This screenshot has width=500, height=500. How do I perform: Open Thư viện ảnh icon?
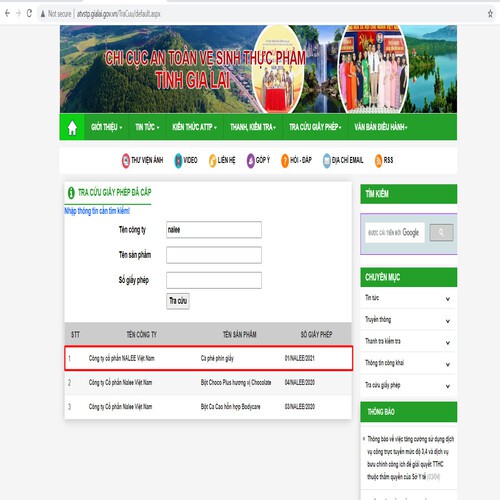[126, 160]
